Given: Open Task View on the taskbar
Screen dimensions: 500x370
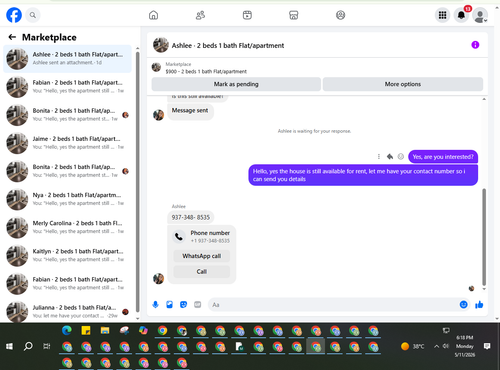Looking at the screenshot, I should point(47,346).
